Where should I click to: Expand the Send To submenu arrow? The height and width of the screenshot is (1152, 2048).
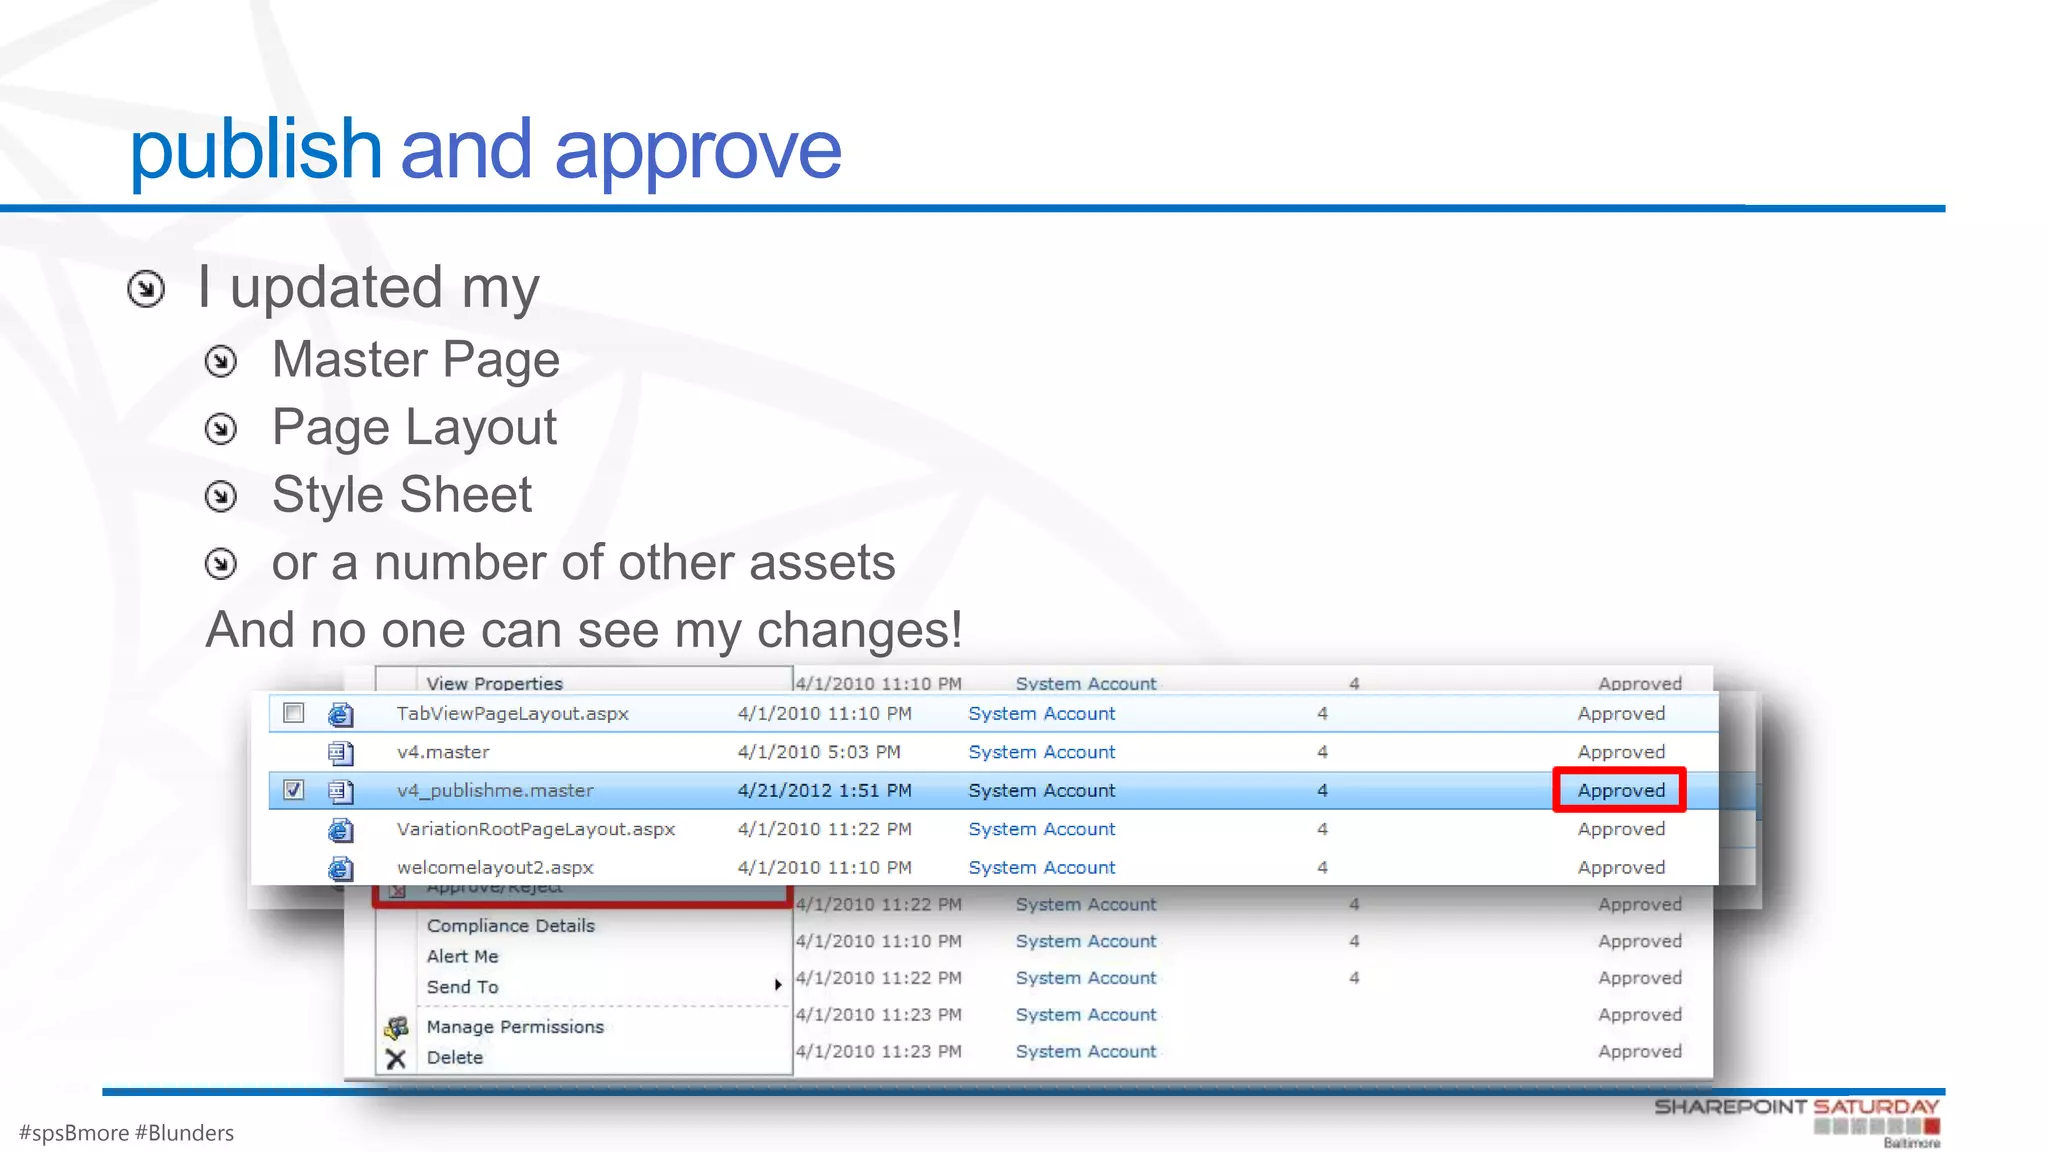tap(777, 986)
